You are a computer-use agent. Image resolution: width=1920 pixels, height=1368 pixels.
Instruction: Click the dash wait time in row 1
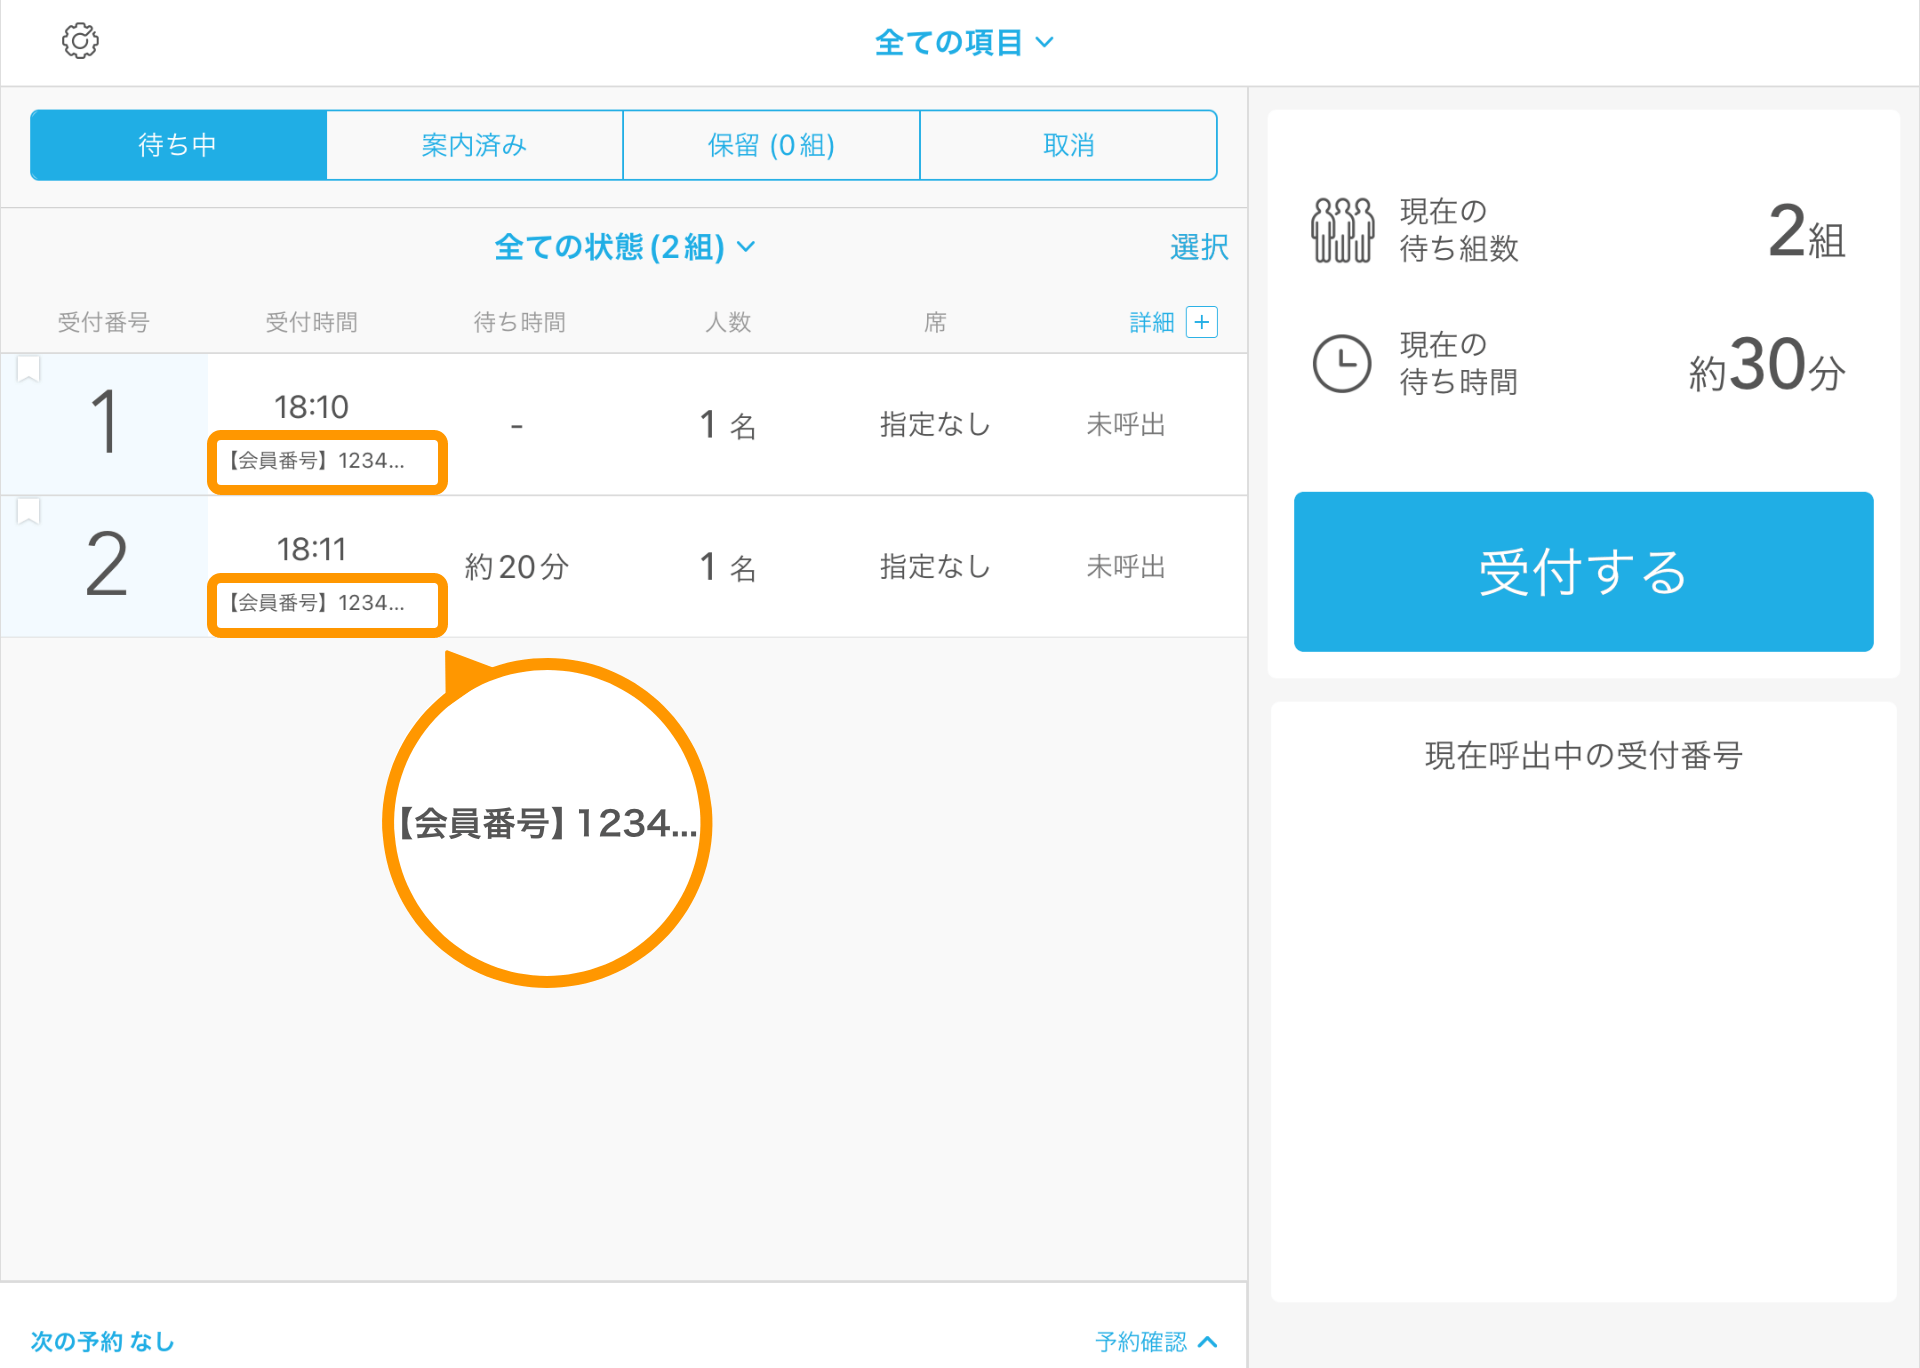(x=517, y=426)
